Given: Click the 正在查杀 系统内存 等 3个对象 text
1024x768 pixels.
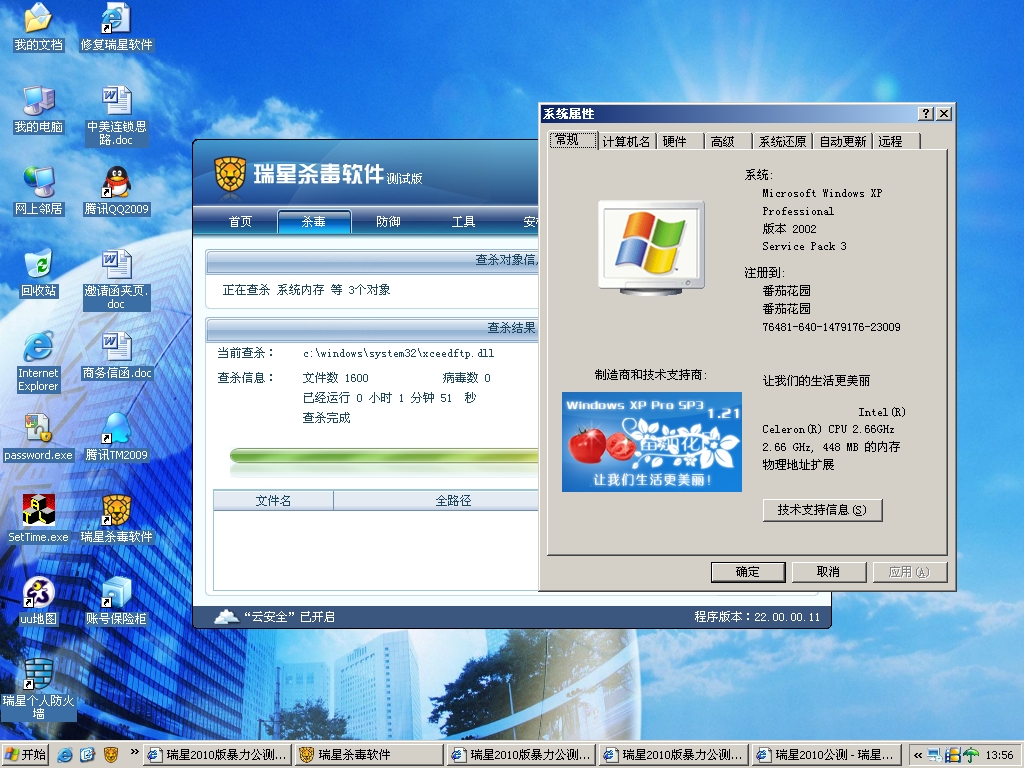Looking at the screenshot, I should [306, 290].
